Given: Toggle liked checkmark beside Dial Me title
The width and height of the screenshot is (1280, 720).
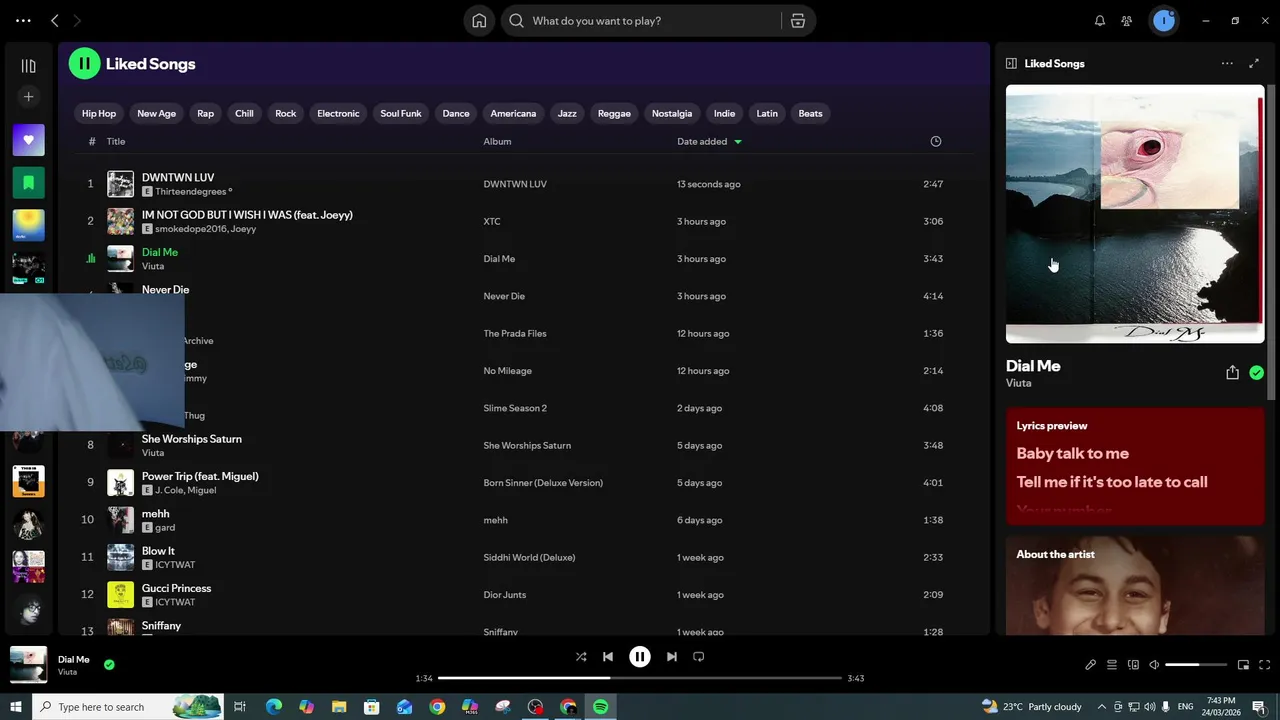Looking at the screenshot, I should 1256,373.
